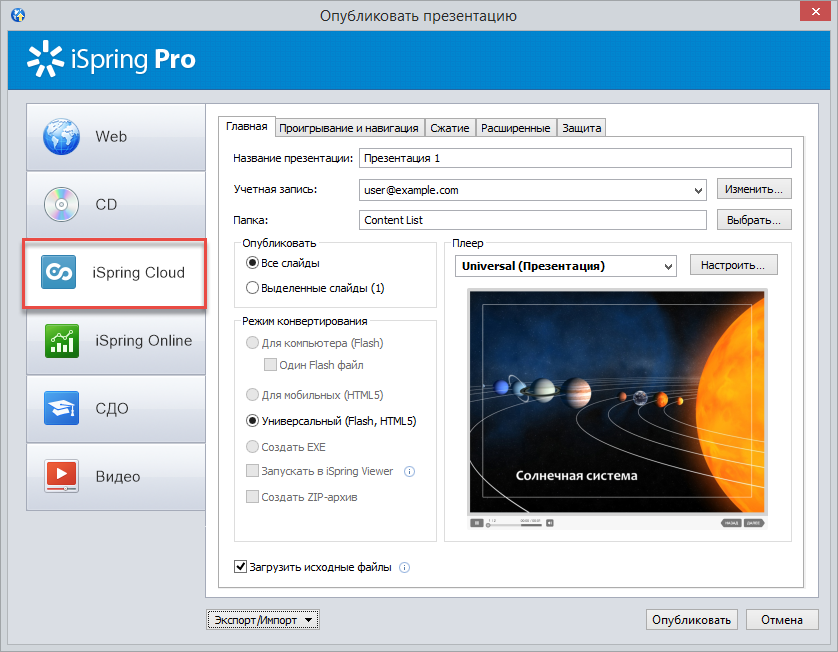Viewport: 838px width, 652px height.
Task: Click the Отмена button
Action: 782,620
